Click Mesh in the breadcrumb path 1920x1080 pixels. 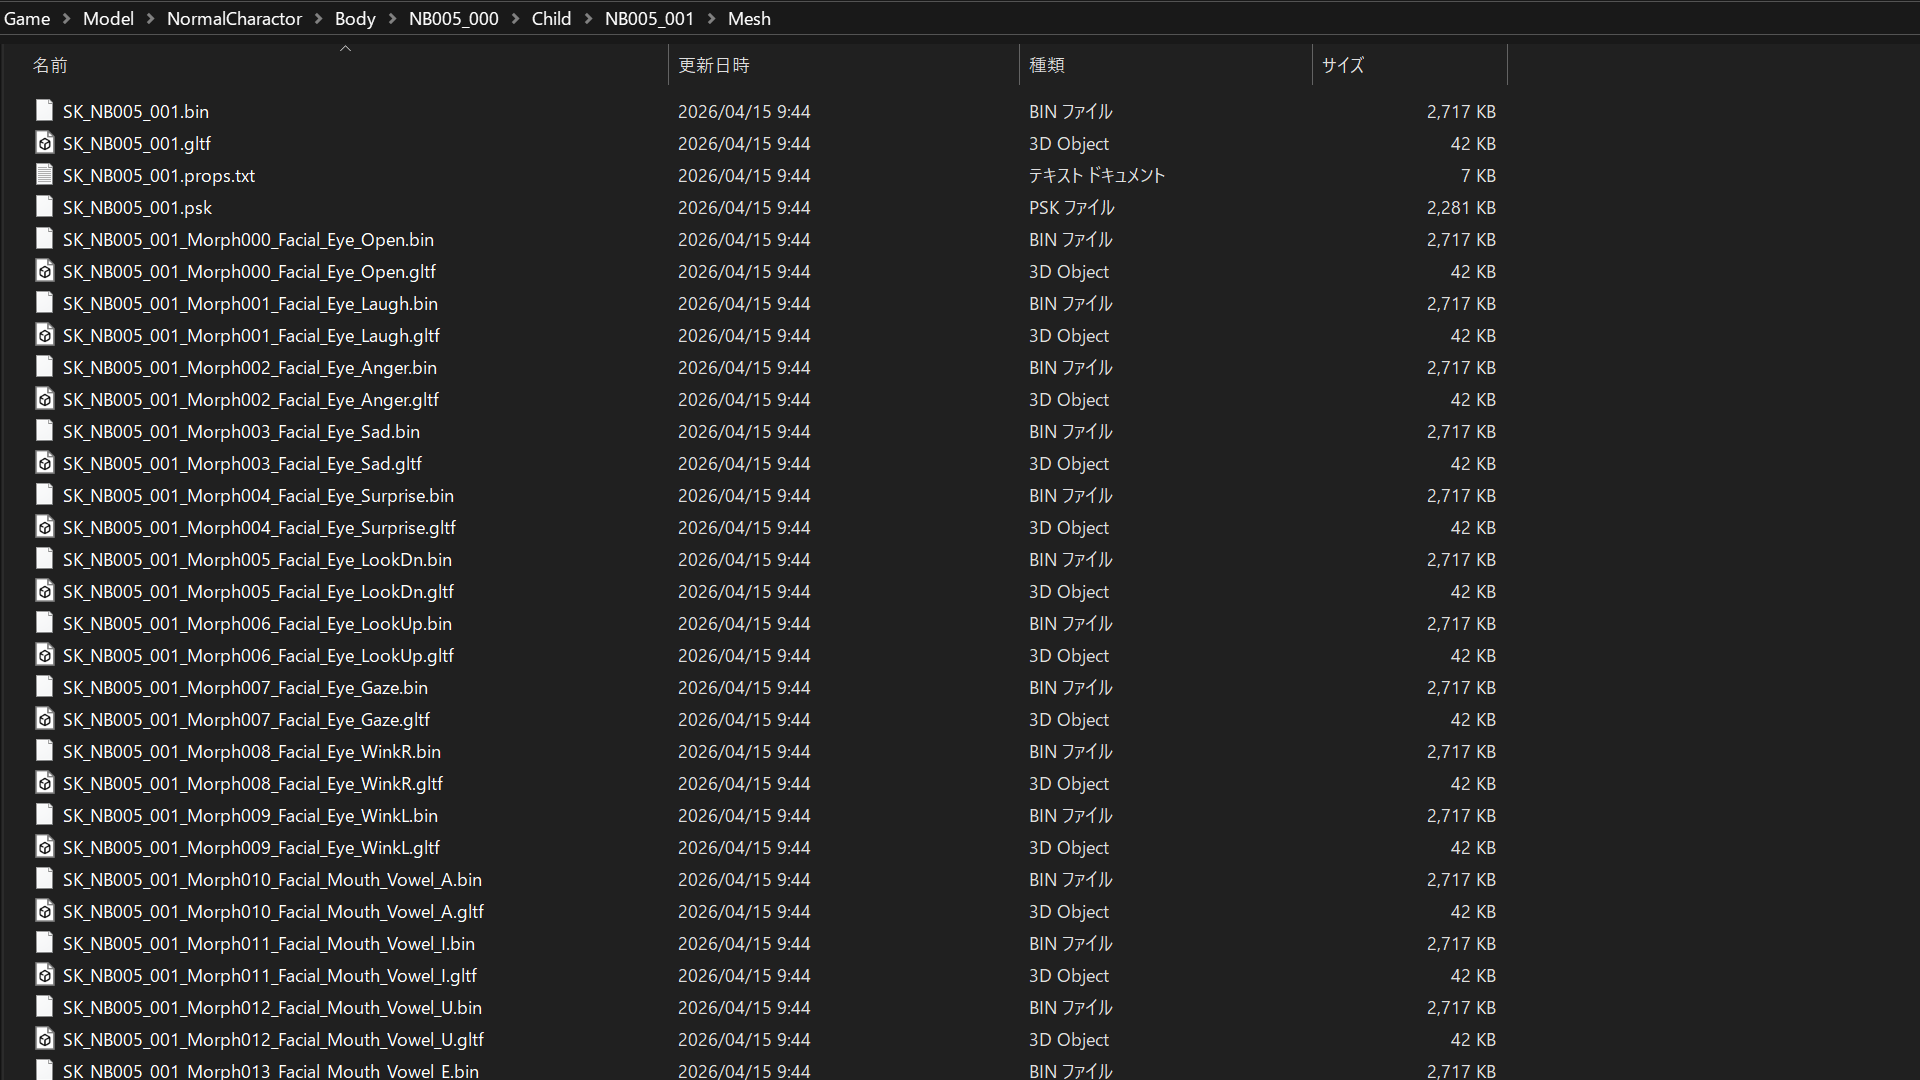pos(749,19)
